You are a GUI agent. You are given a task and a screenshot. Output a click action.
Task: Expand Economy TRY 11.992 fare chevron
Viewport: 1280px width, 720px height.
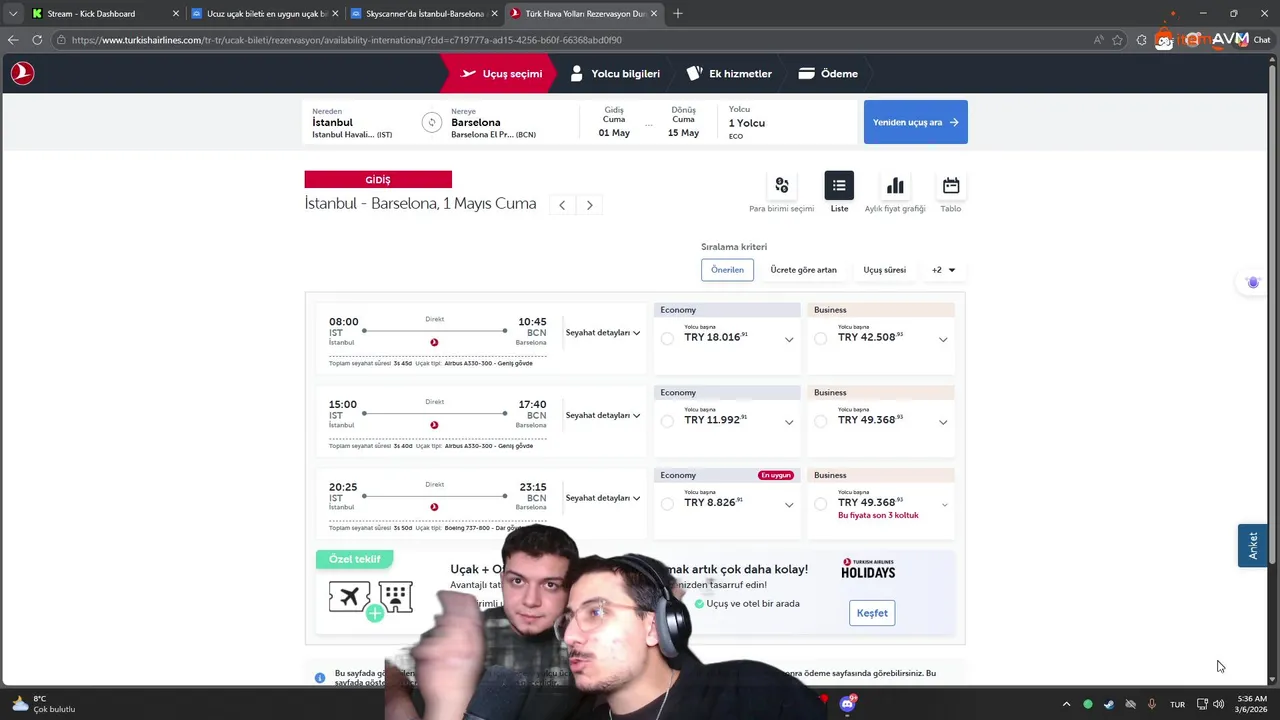(789, 423)
